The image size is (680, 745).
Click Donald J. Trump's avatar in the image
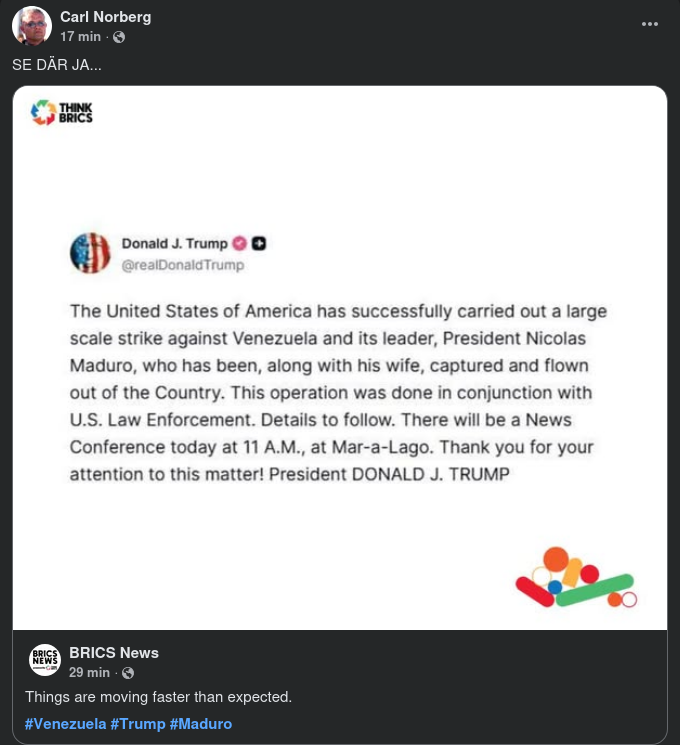click(90, 252)
